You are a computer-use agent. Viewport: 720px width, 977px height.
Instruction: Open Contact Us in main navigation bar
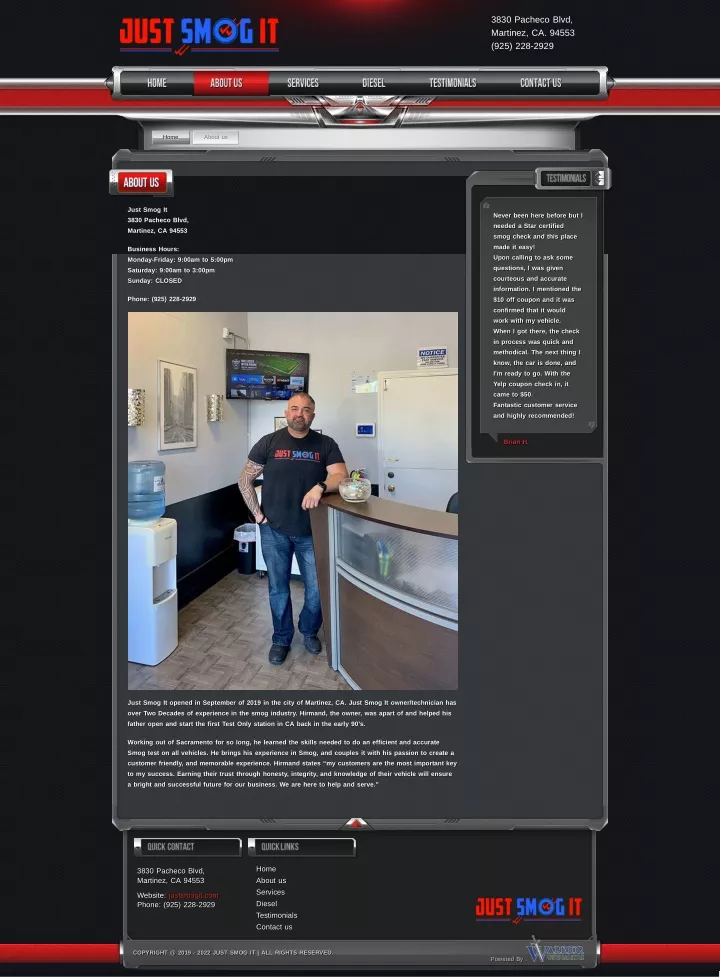(541, 83)
